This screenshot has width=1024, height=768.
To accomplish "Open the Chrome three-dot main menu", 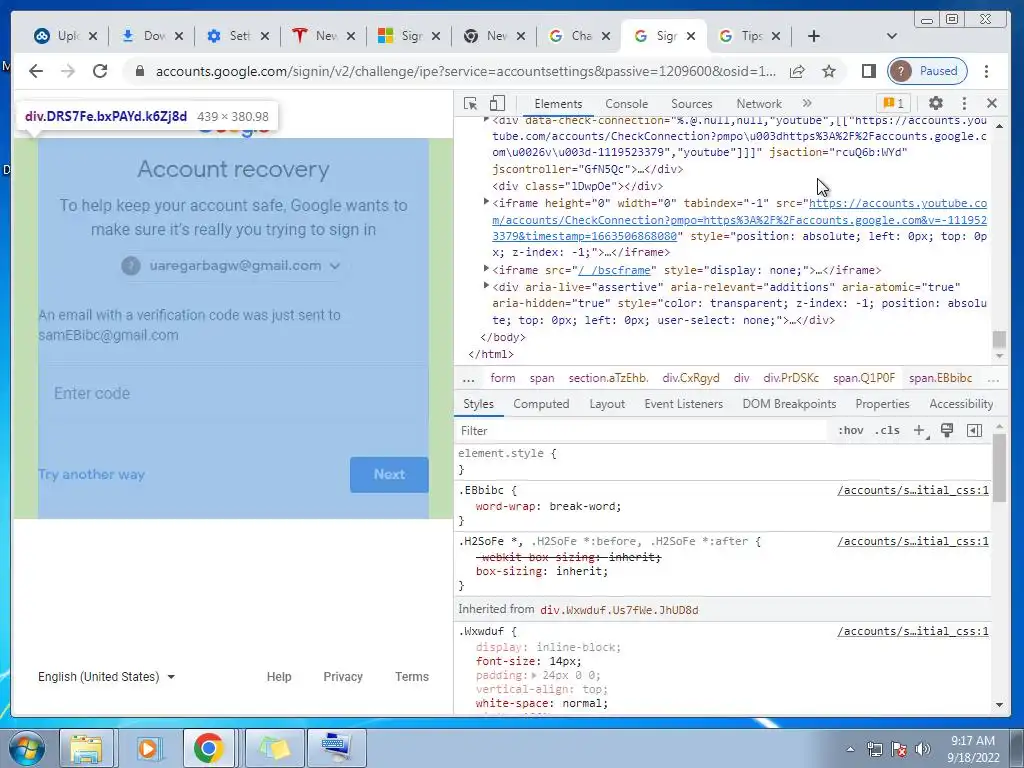I will pyautogui.click(x=987, y=71).
